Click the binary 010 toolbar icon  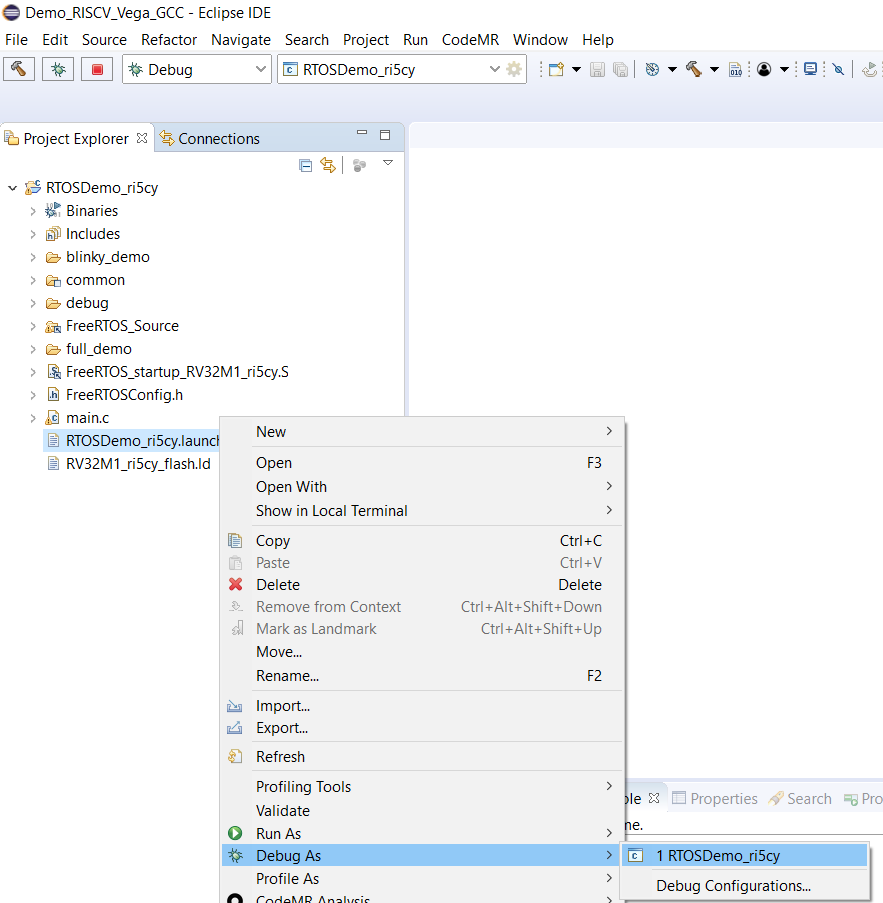point(736,70)
